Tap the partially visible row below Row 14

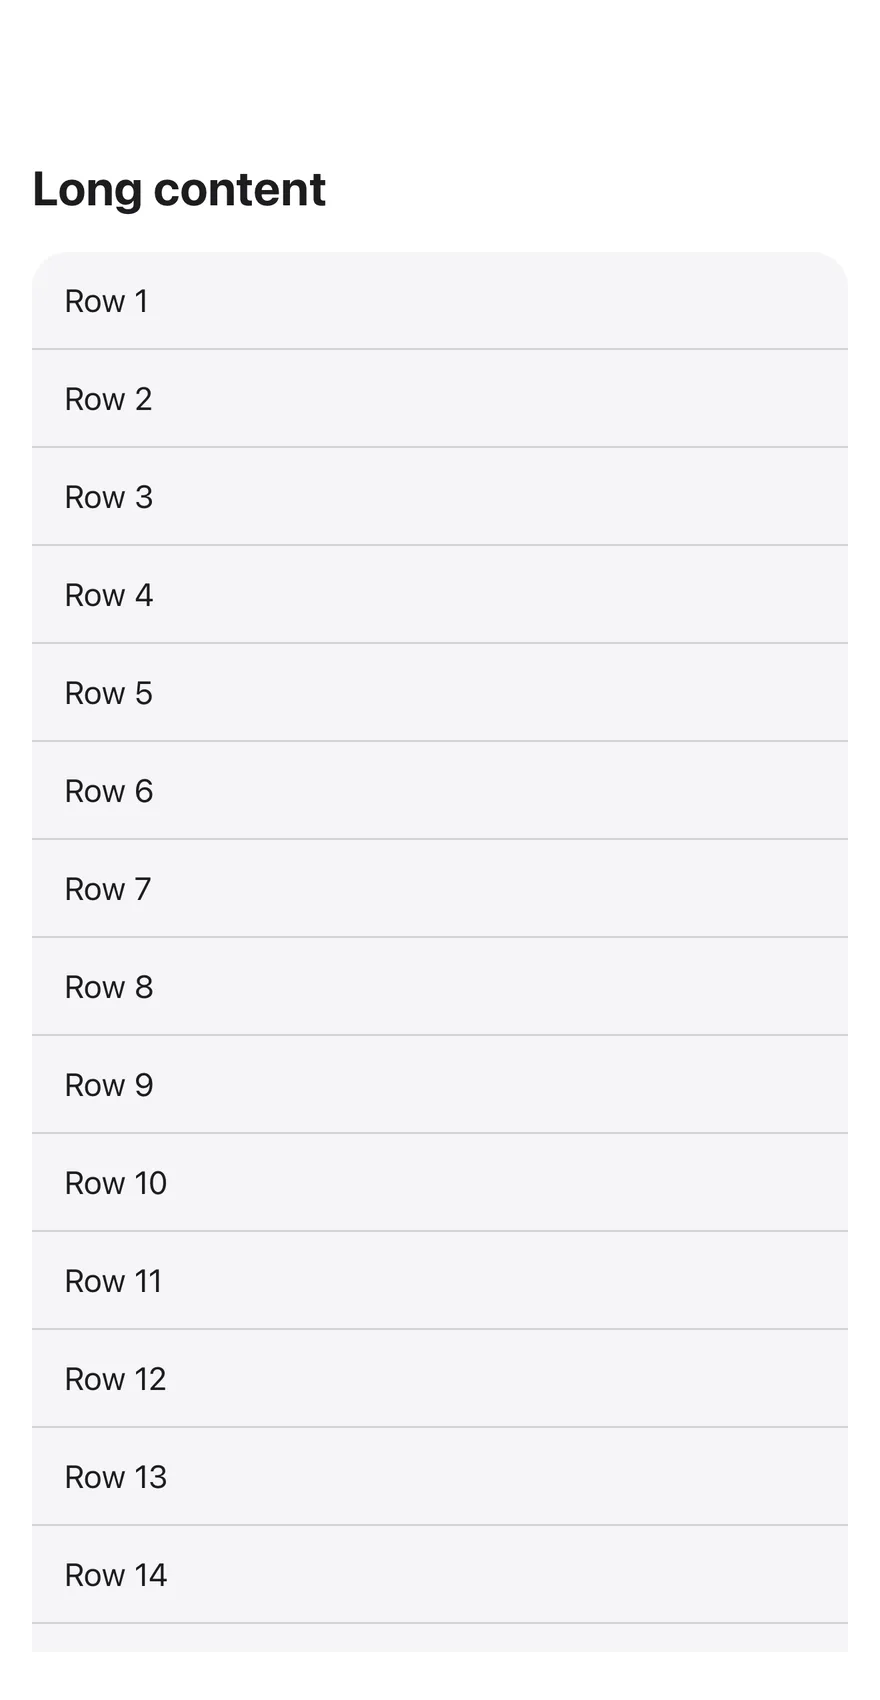tap(440, 1638)
